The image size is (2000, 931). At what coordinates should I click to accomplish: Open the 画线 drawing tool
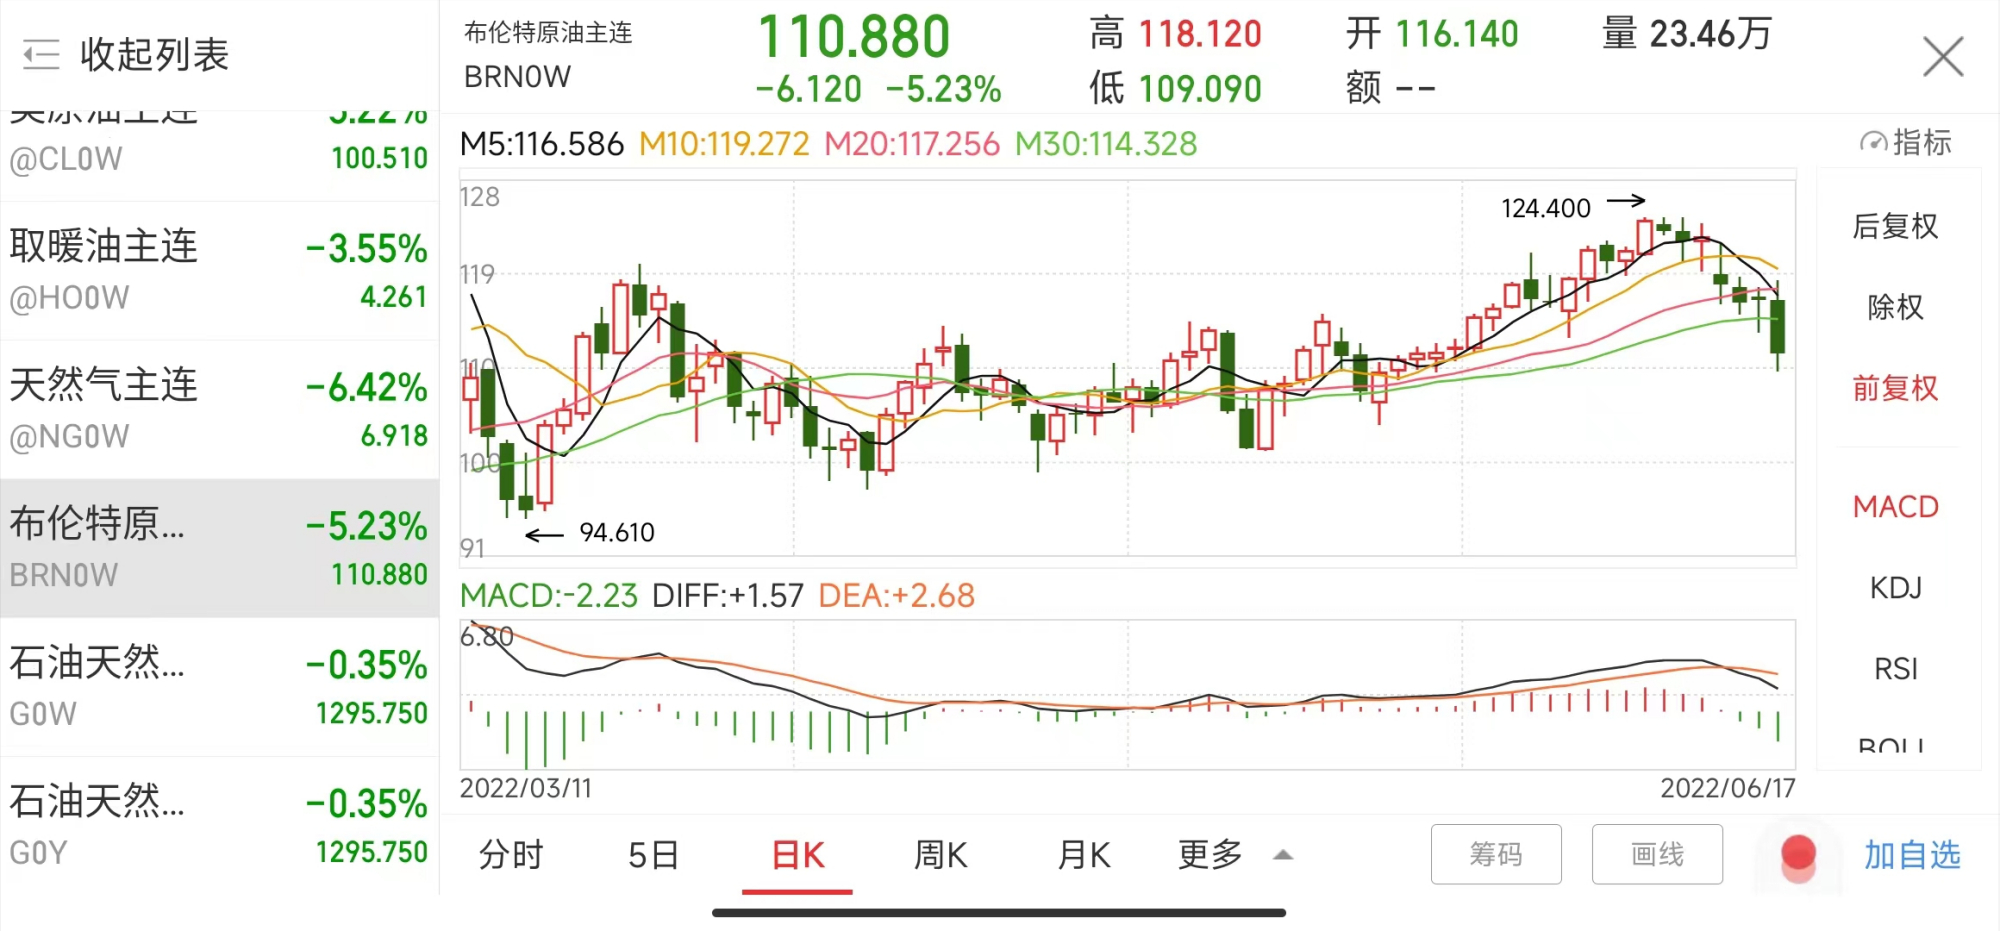coord(1657,855)
